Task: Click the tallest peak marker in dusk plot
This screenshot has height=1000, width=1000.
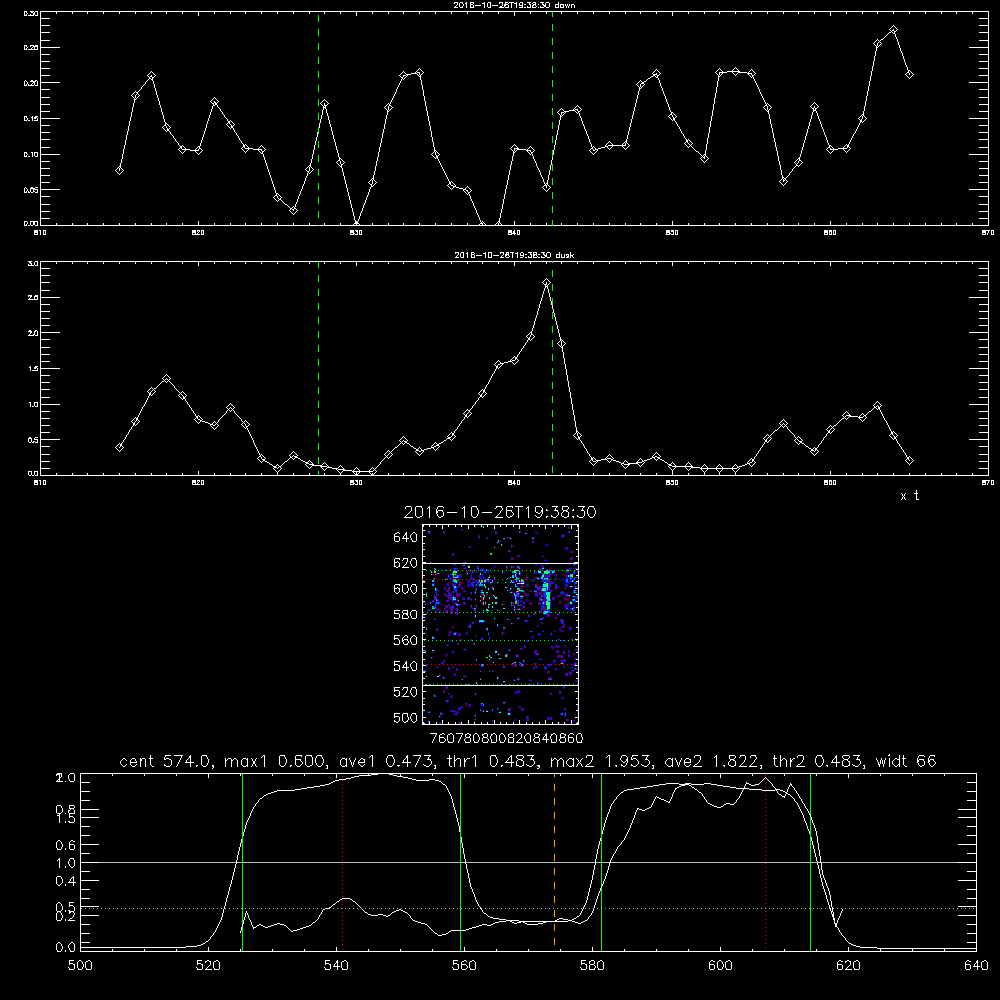Action: point(546,283)
